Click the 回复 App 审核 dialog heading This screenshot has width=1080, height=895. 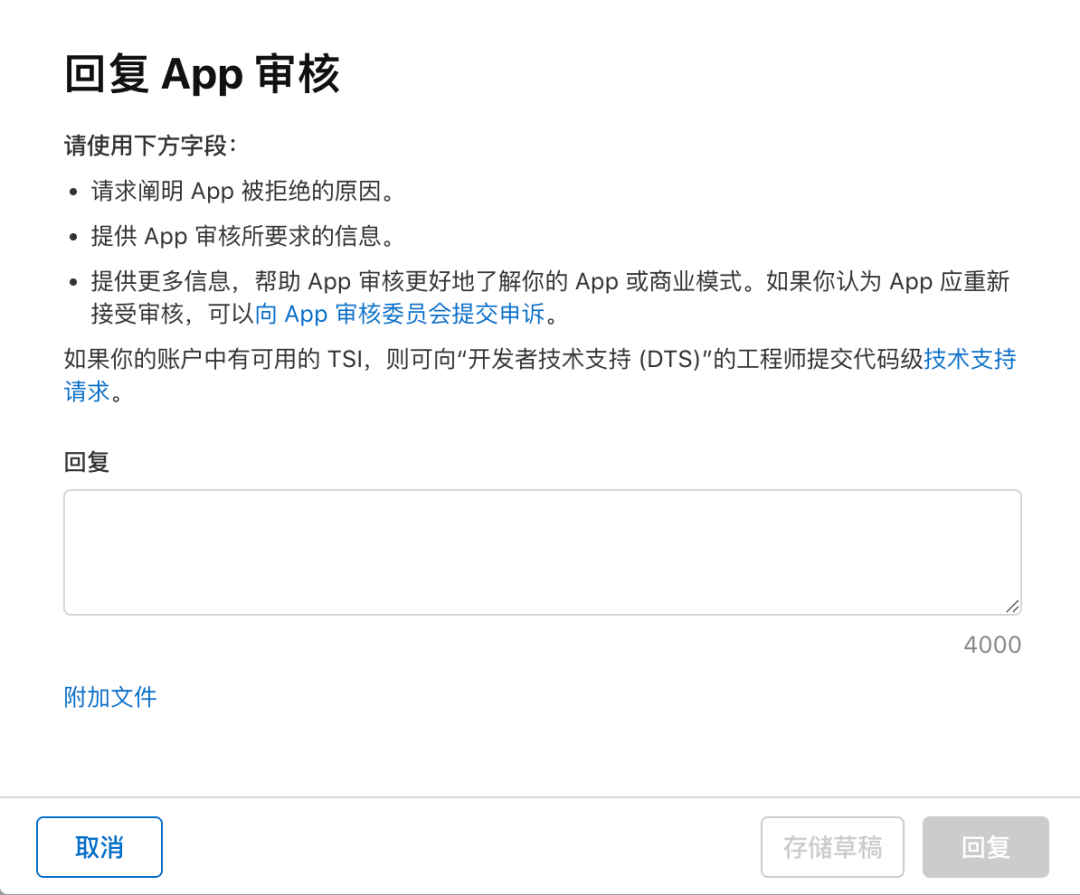pos(202,74)
